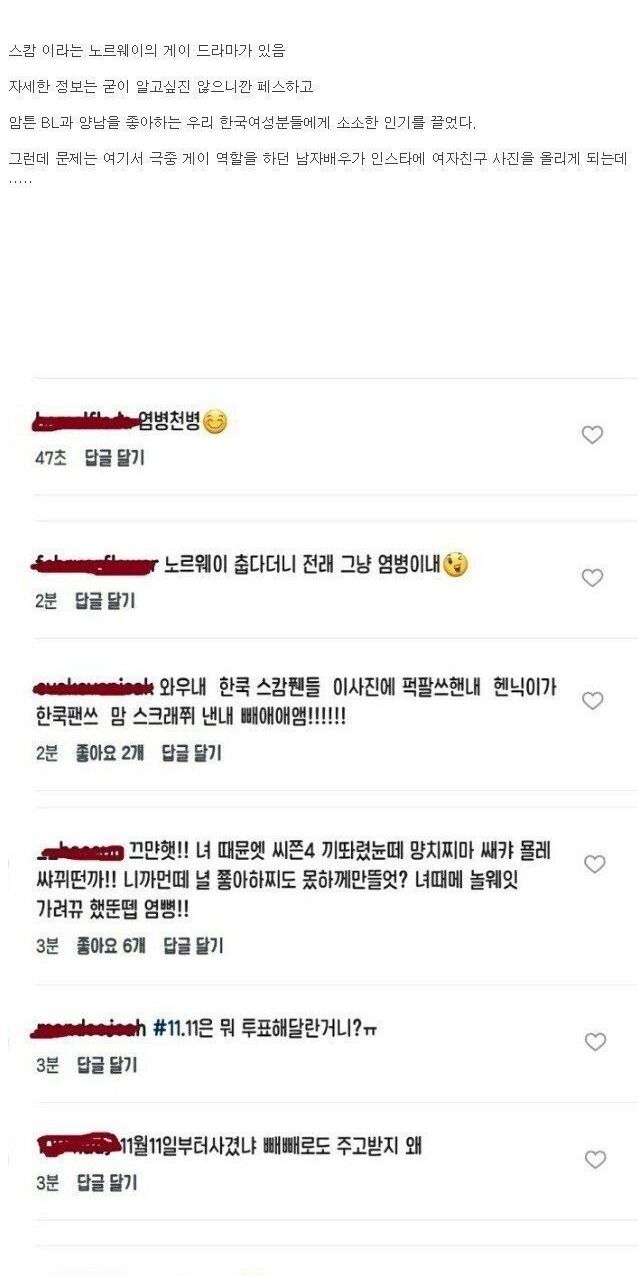Like the 한국 스캄팬들 comment heart
The width and height of the screenshot is (638, 1276).
point(593,701)
